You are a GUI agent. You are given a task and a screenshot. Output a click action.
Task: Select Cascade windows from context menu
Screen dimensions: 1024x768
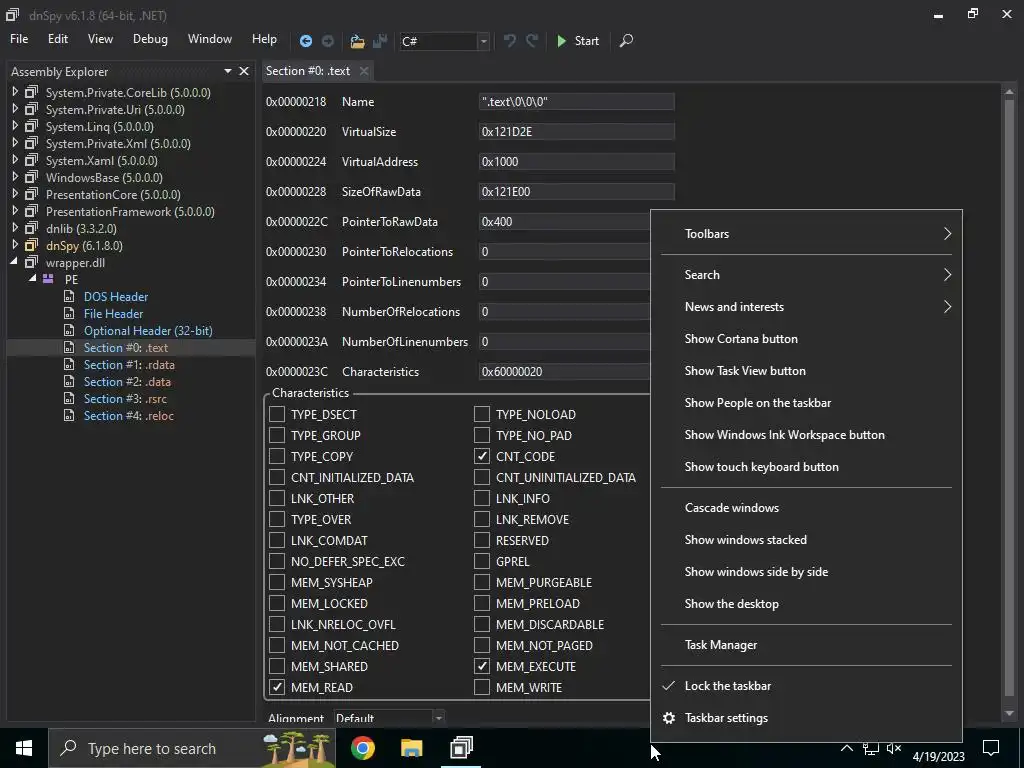(x=806, y=508)
